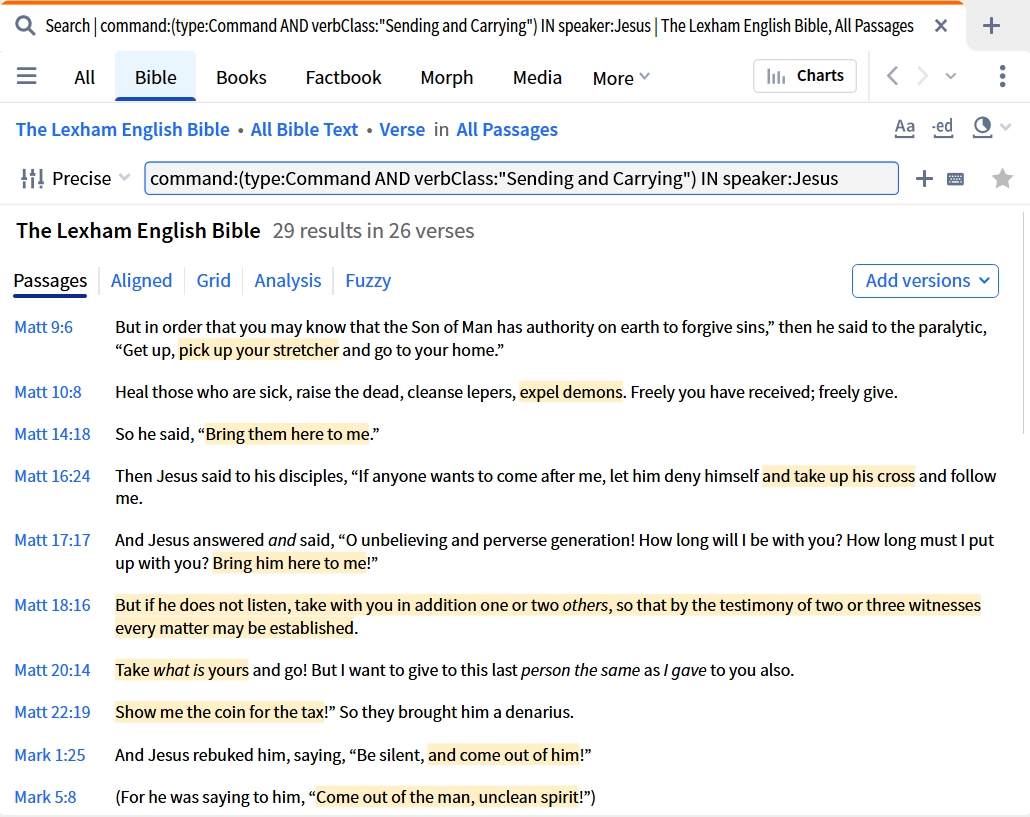Save search as favorite with star

click(x=1002, y=178)
